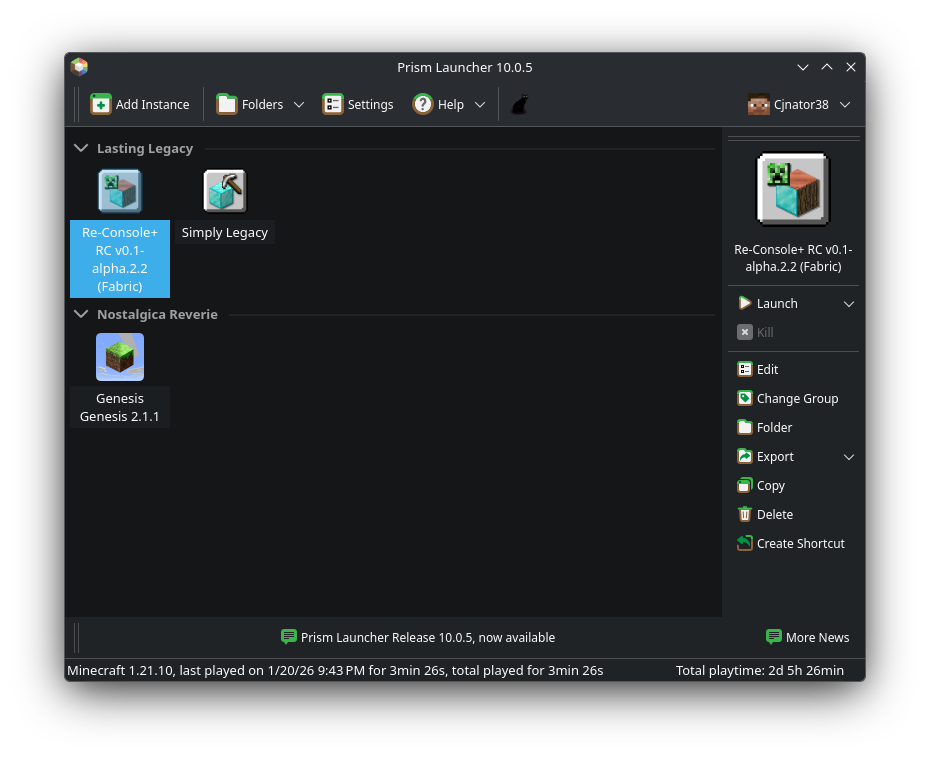Viewport: 930px width, 758px height.
Task: Click the cat mascot toolbar icon
Action: pos(518,103)
